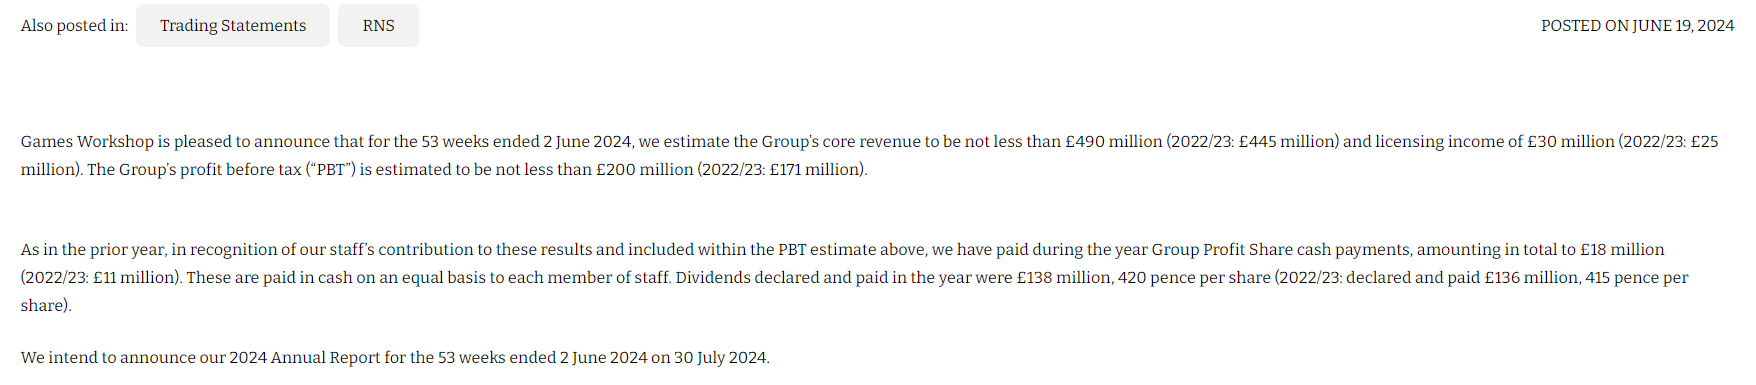Click the 'Also posted in:' label
The image size is (1756, 385).
[x=74, y=26]
